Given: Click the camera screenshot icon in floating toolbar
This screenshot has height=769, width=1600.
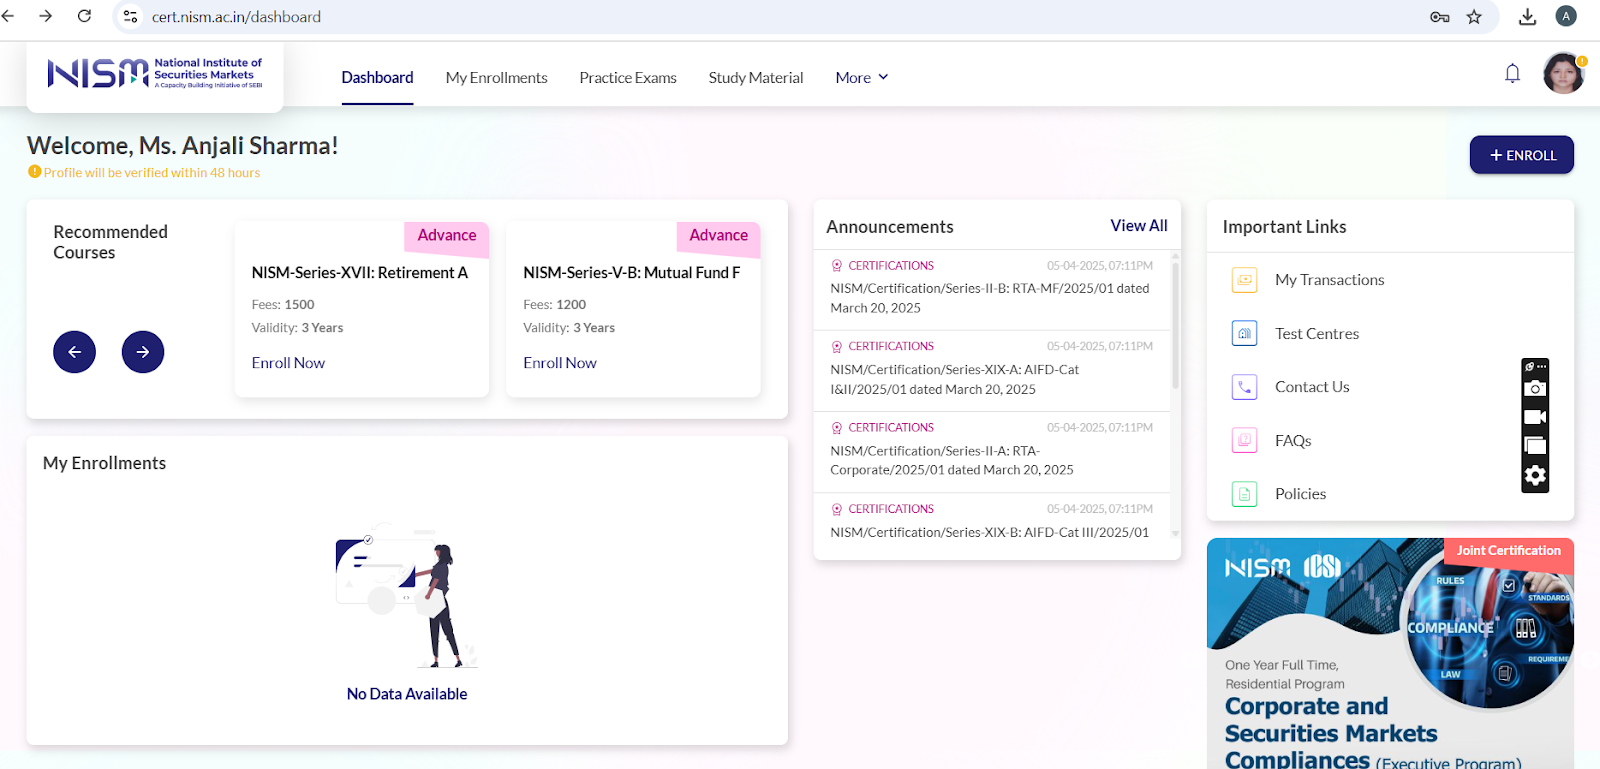Looking at the screenshot, I should [1535, 388].
